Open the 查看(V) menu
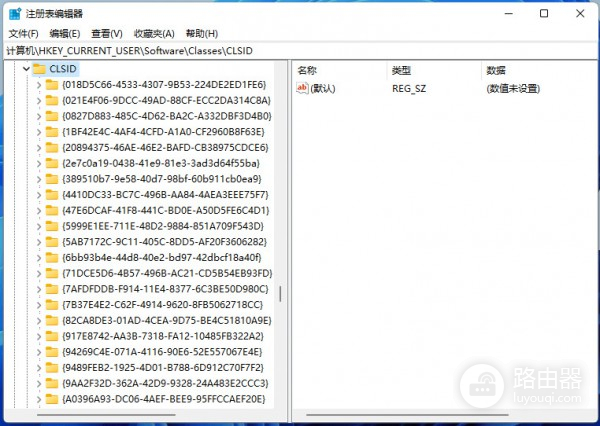The image size is (600, 426). pyautogui.click(x=107, y=33)
